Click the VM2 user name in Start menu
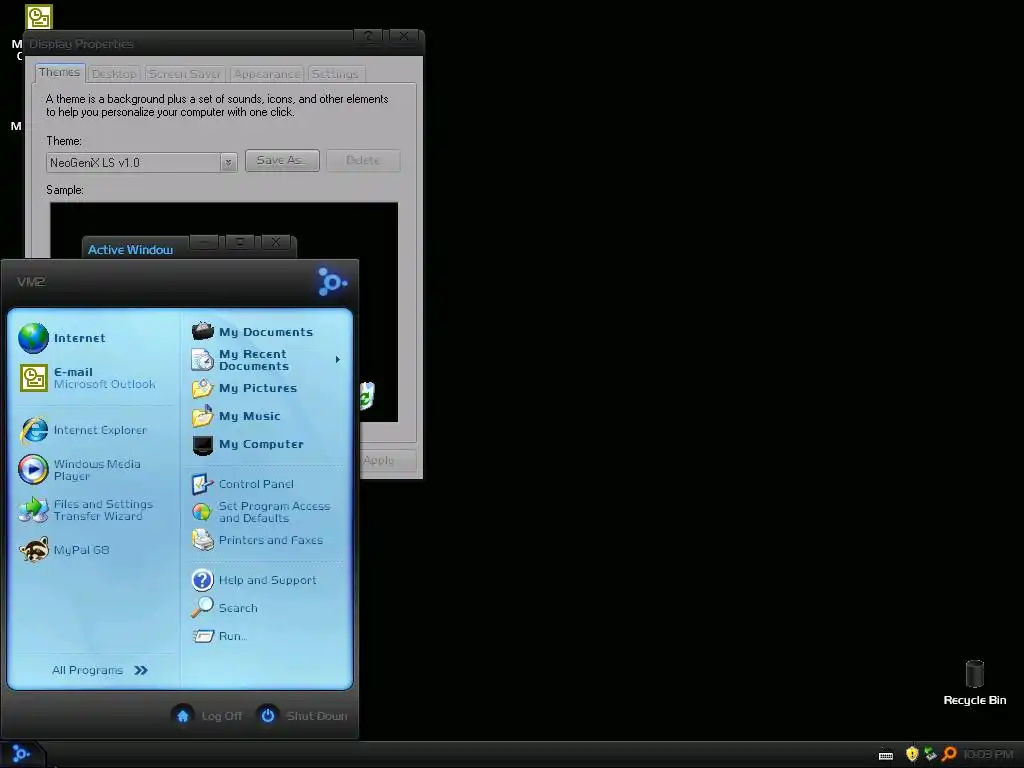 tap(31, 281)
